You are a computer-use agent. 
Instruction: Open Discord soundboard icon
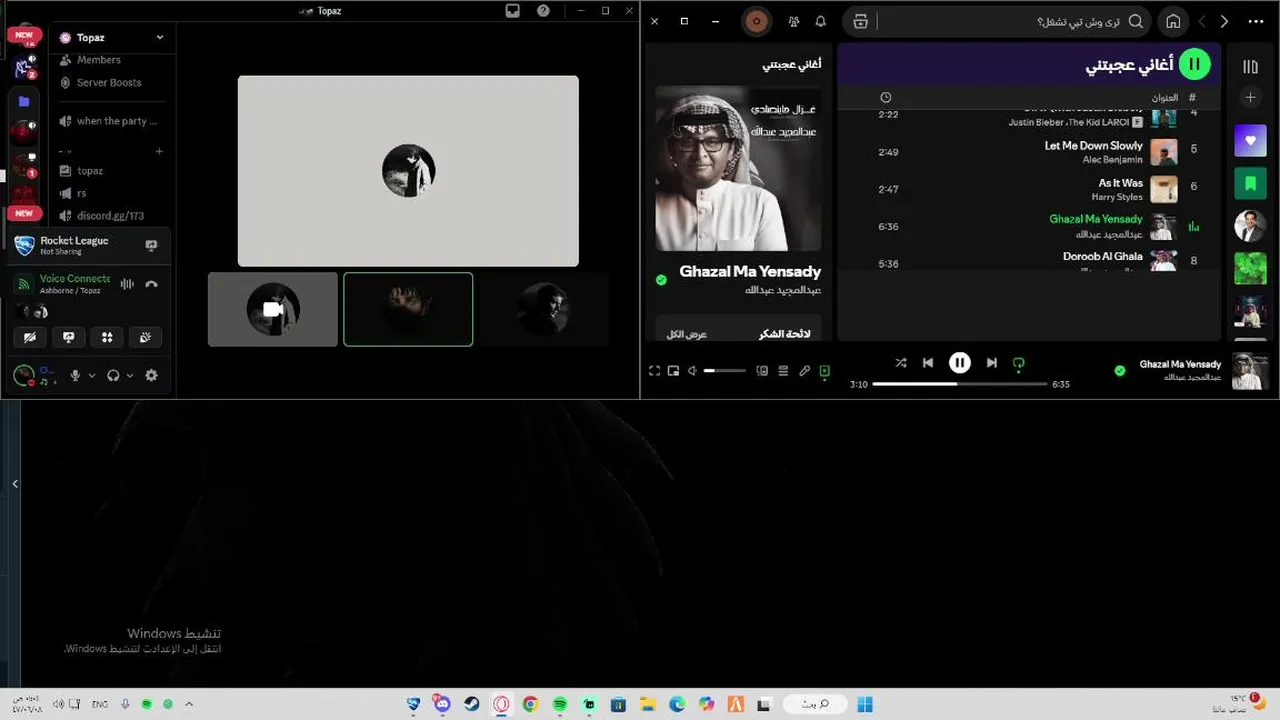[145, 337]
